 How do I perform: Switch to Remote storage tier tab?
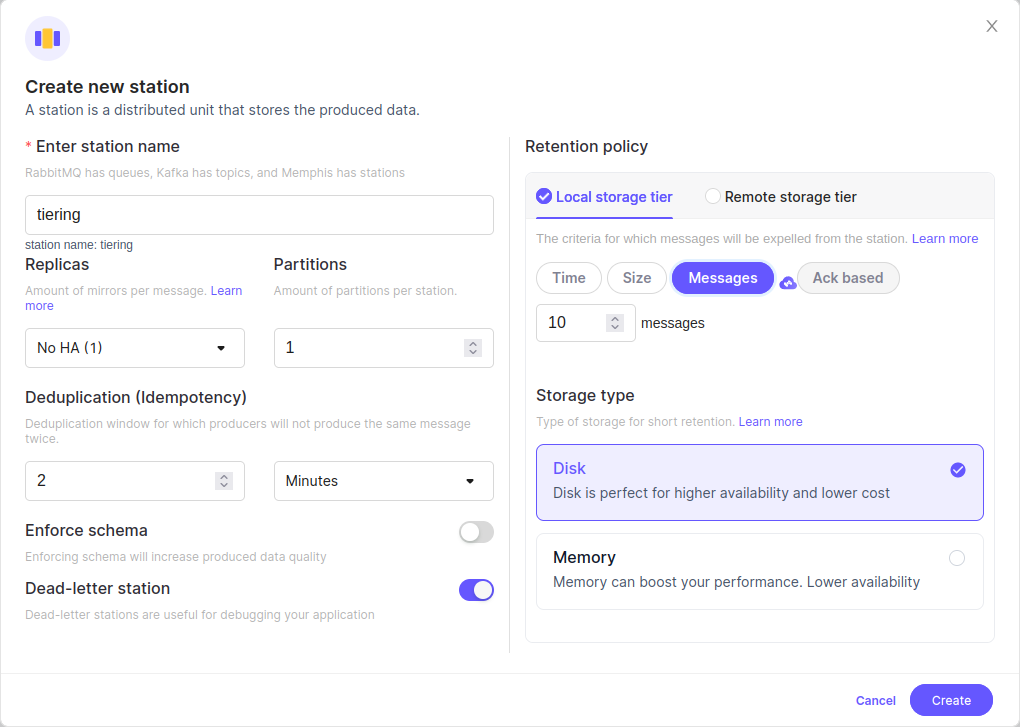click(781, 196)
